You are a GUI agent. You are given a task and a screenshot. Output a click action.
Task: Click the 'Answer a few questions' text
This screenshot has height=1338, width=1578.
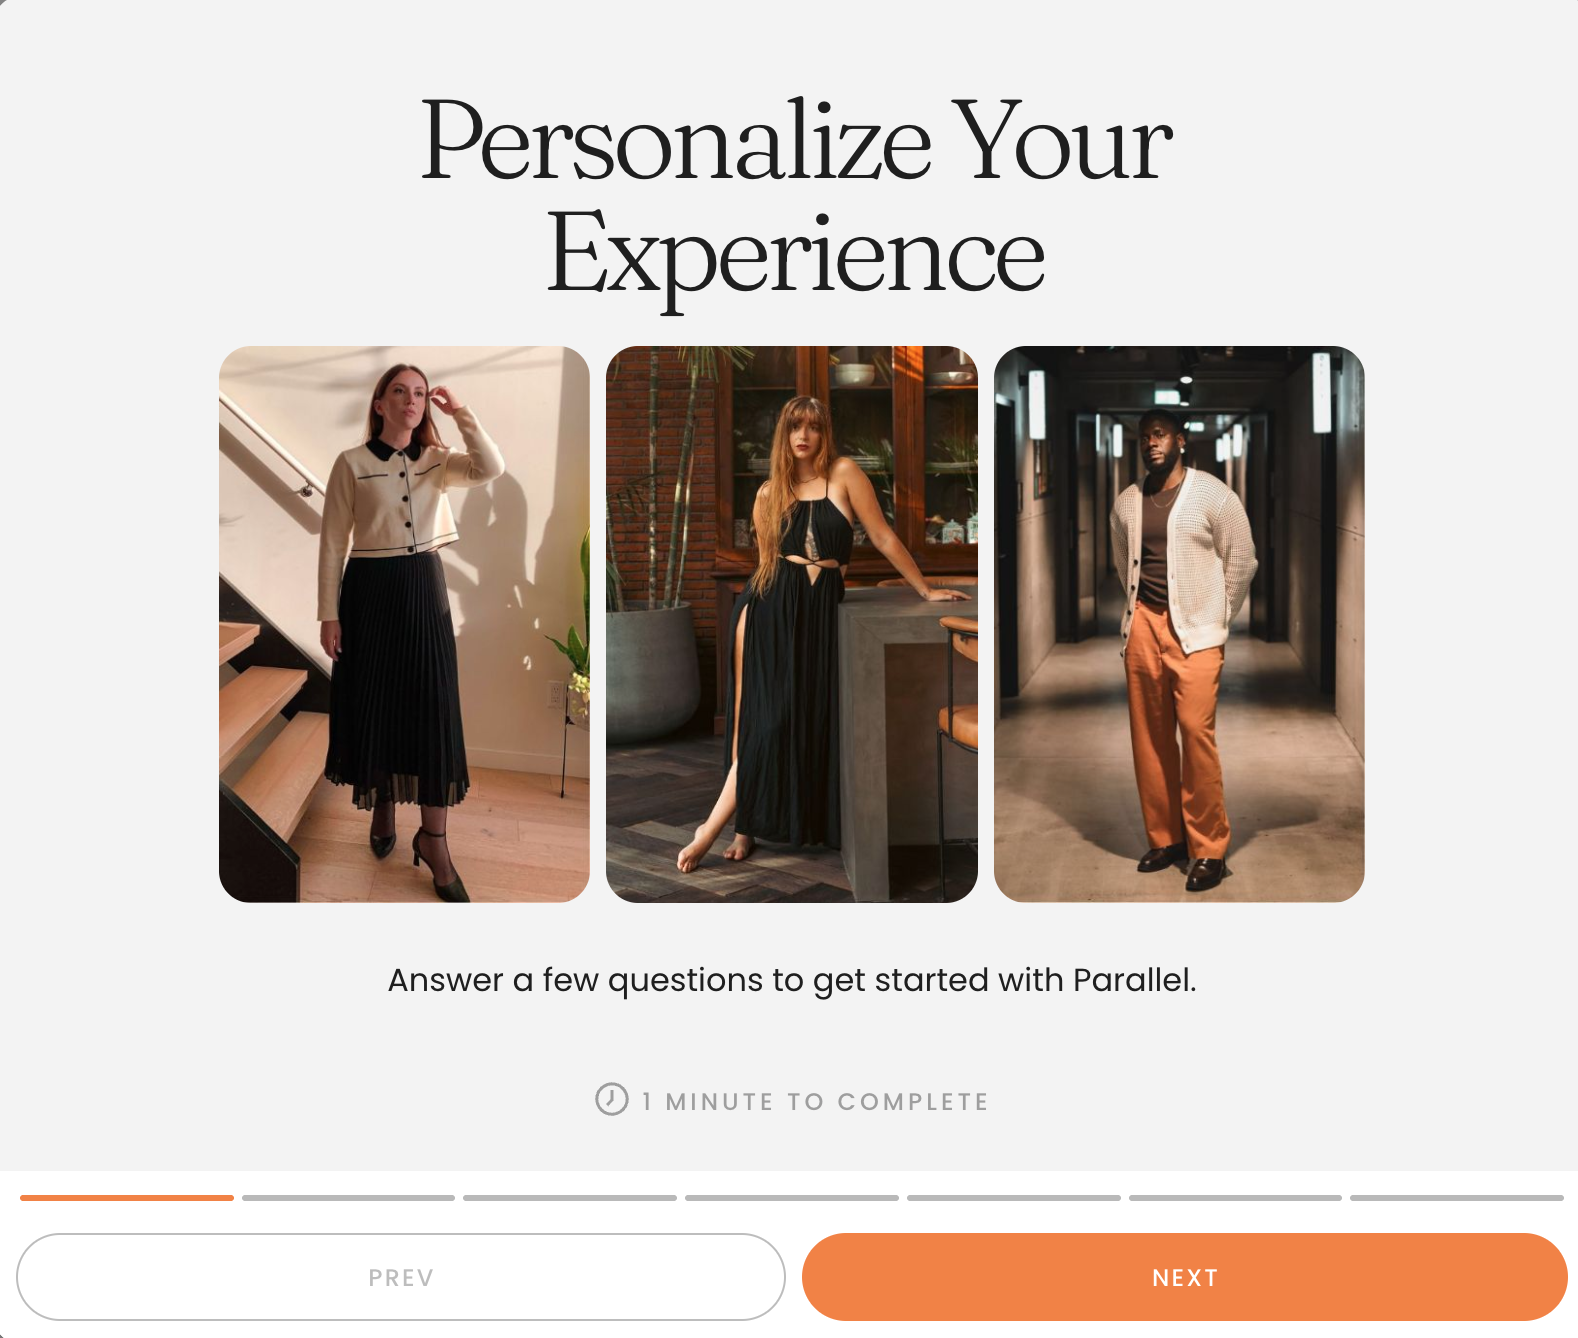click(x=792, y=980)
